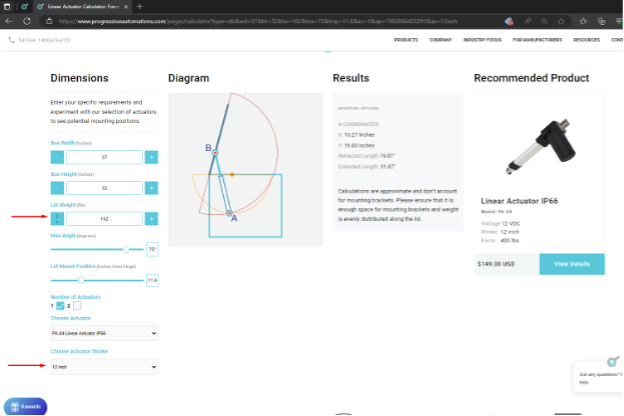
Task: Open the Rewards button
Action: coord(25,406)
